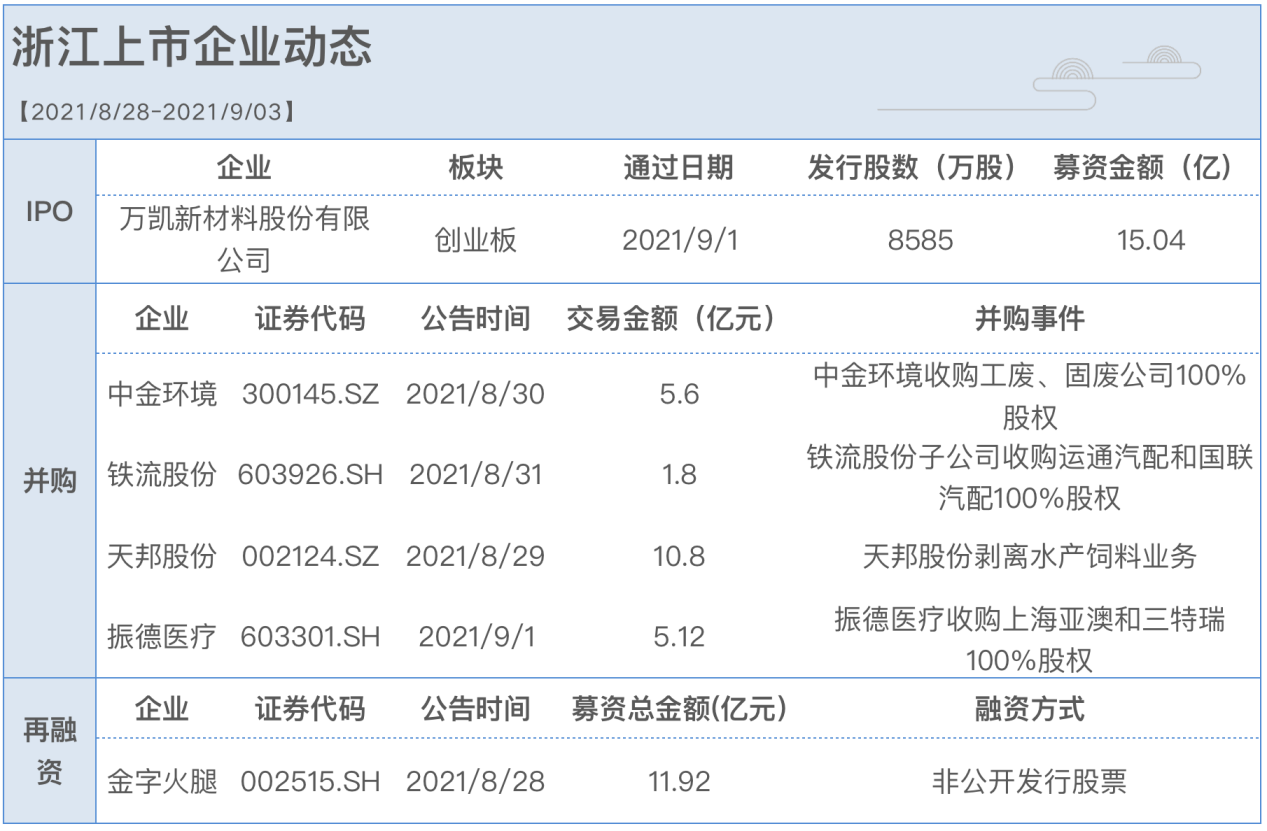Click the 通过日期 column header
Image resolution: width=1267 pixels, height=831 pixels.
pos(678,167)
